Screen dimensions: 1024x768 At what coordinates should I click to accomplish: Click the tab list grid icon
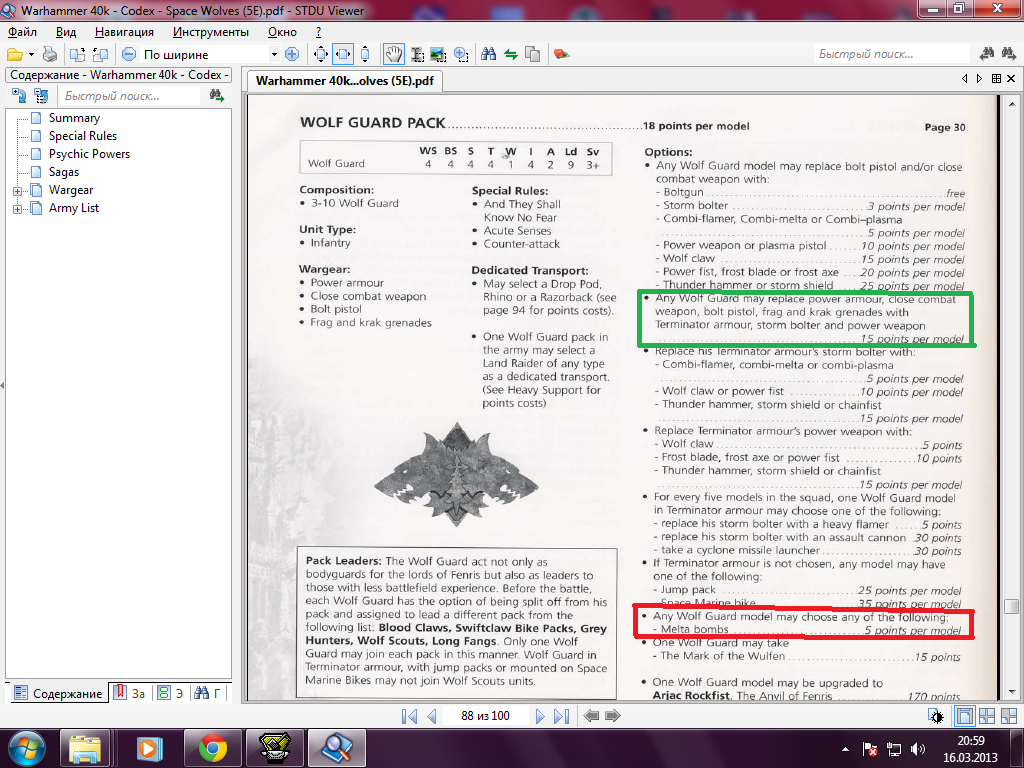point(996,78)
